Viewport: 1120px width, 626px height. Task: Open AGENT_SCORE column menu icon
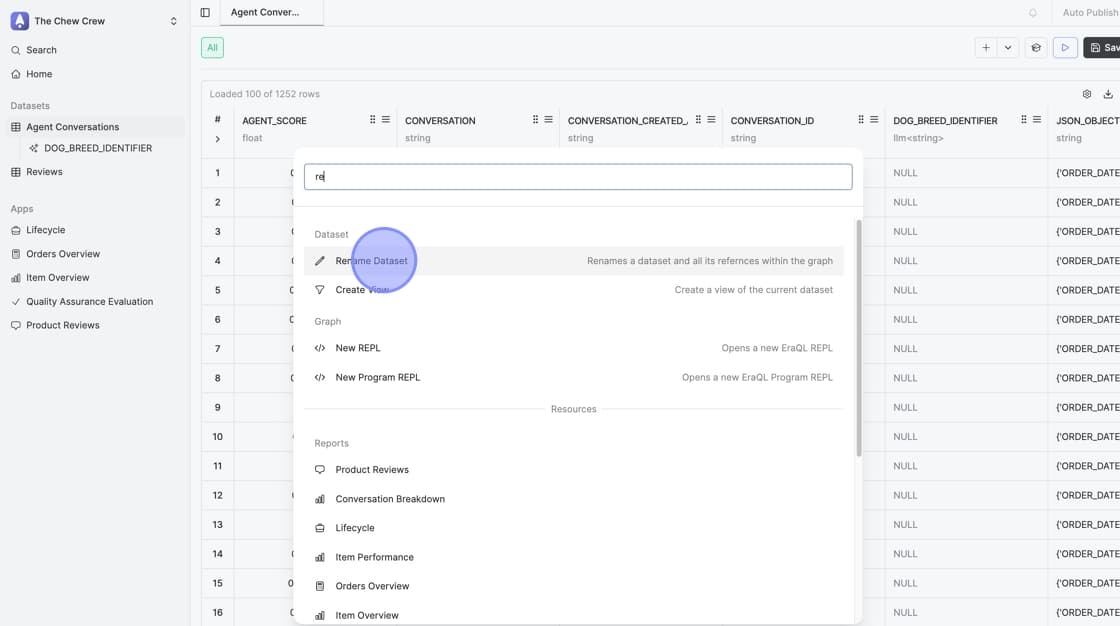[x=386, y=120]
